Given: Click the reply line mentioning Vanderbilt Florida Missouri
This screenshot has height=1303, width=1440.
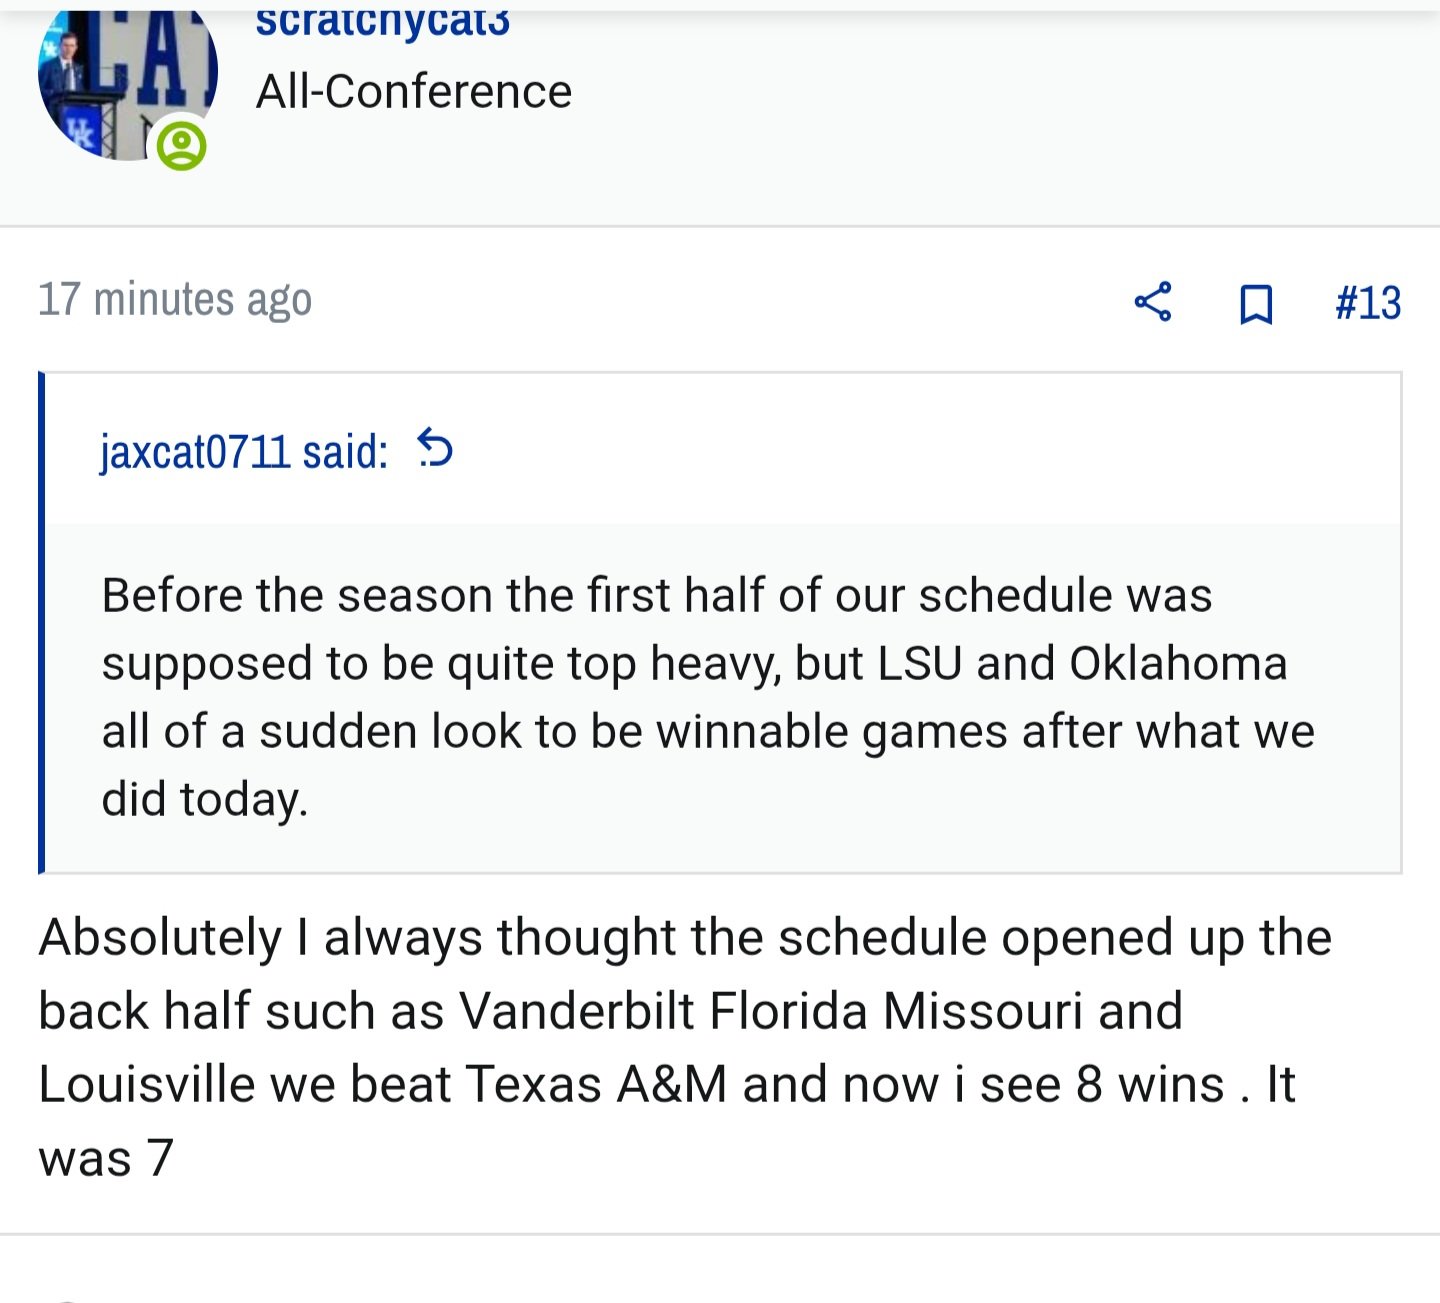Looking at the screenshot, I should click(x=611, y=1012).
